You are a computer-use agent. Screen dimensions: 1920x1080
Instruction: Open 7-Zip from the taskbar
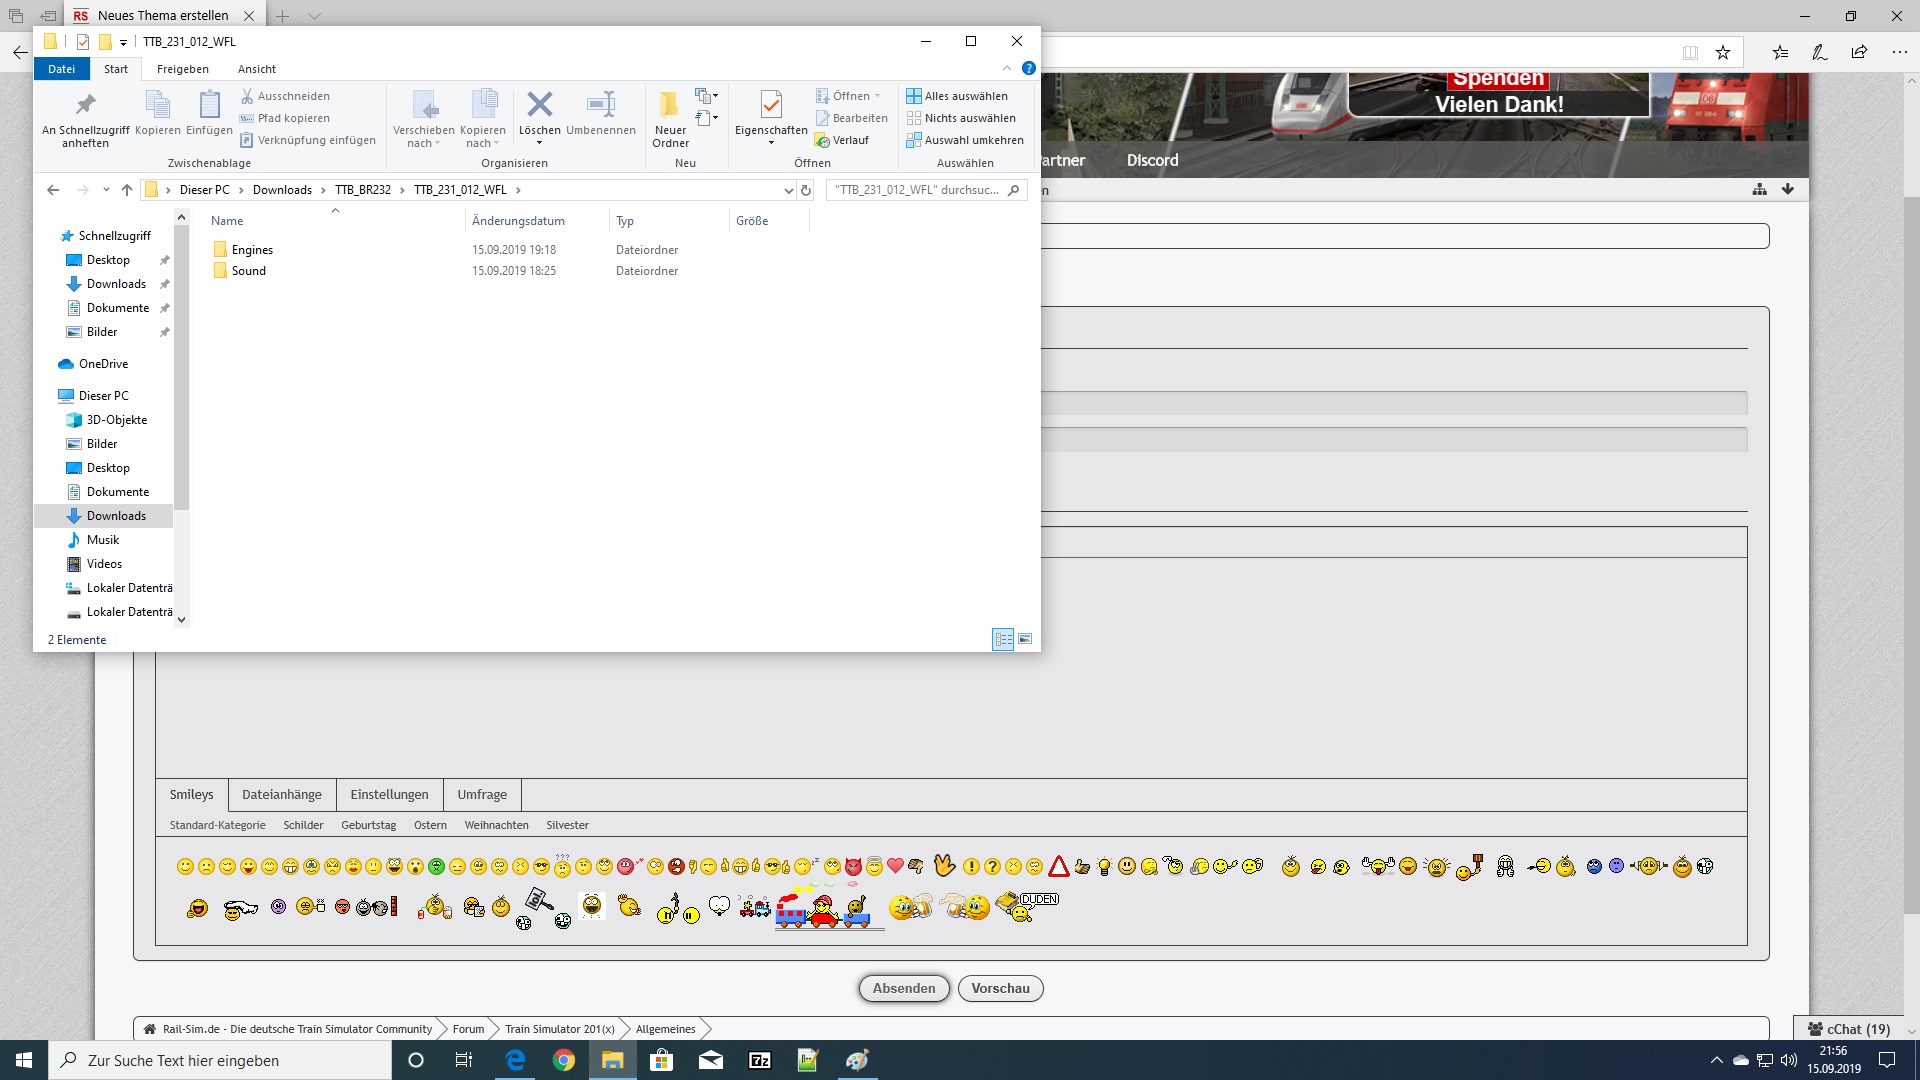[x=760, y=1060]
